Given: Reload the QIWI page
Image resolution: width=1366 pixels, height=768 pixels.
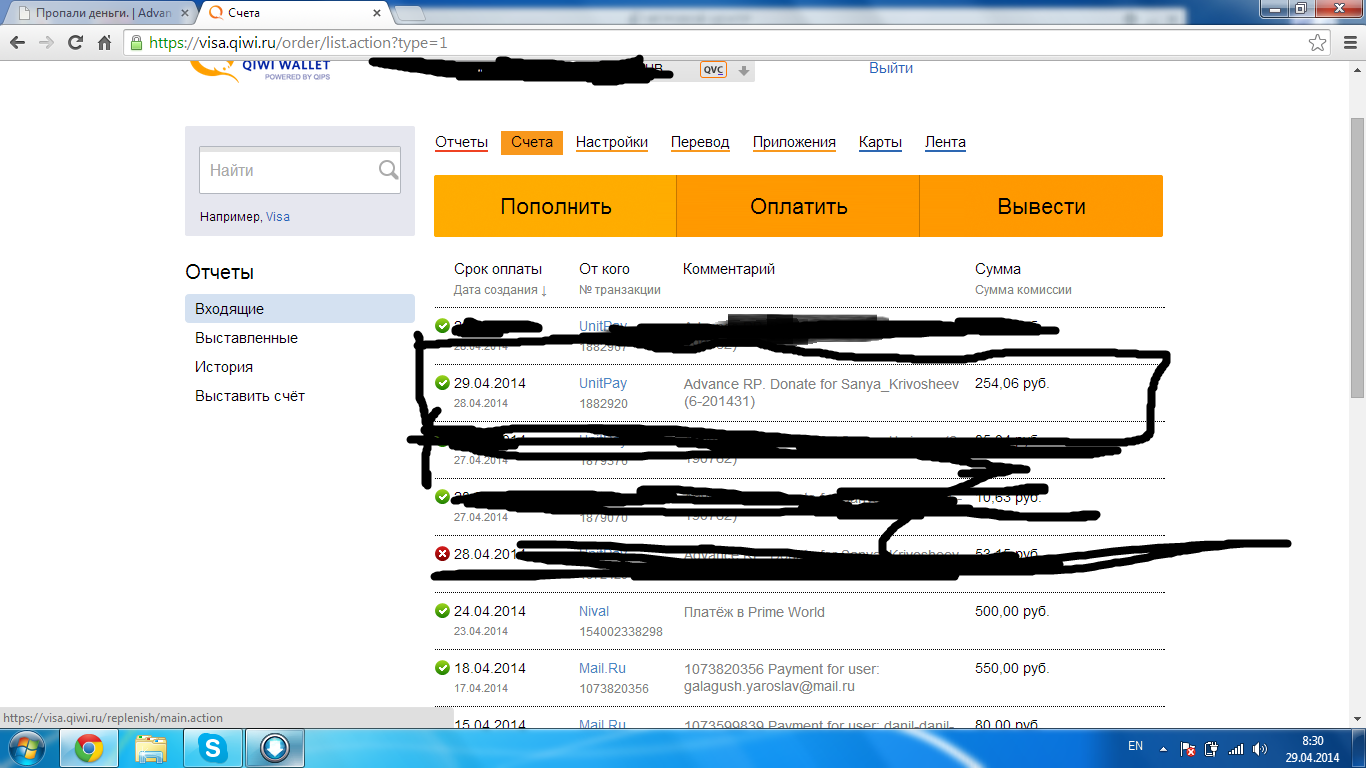Looking at the screenshot, I should click(75, 43).
